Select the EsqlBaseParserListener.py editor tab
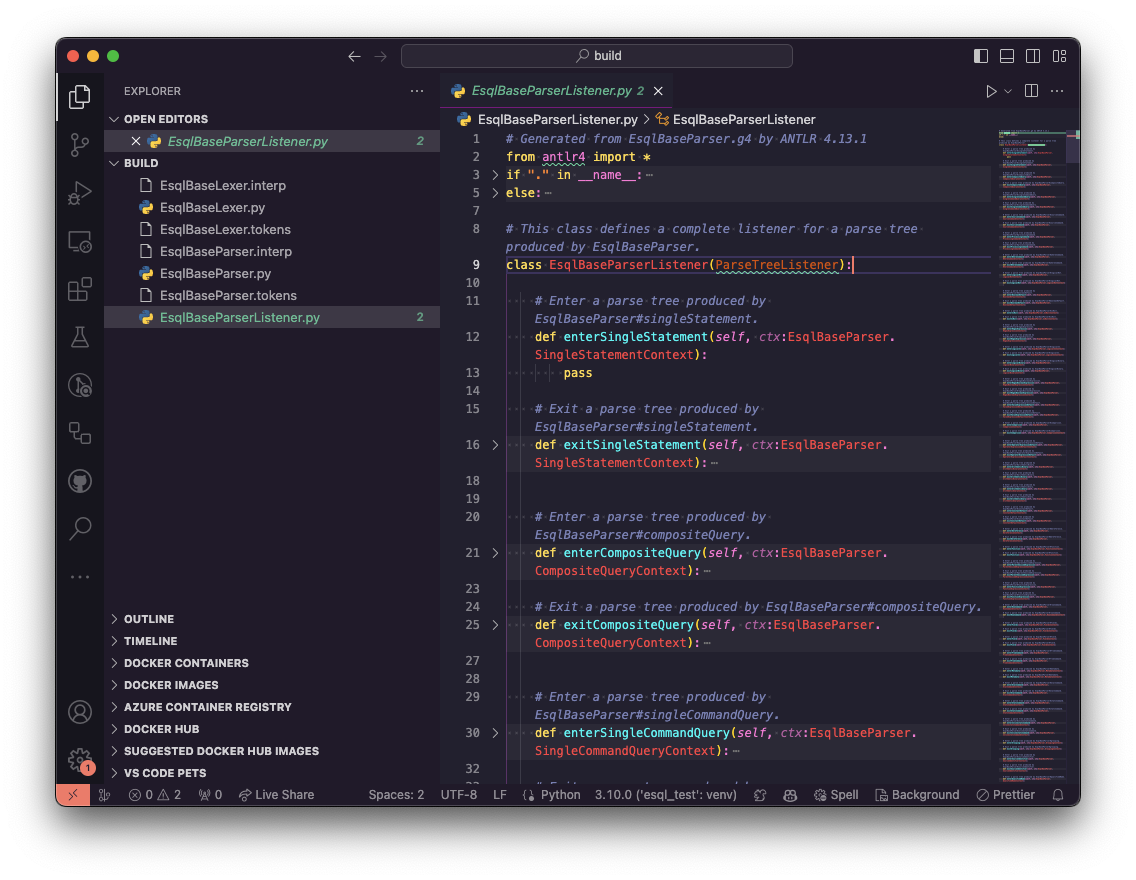The width and height of the screenshot is (1136, 880). click(551, 91)
